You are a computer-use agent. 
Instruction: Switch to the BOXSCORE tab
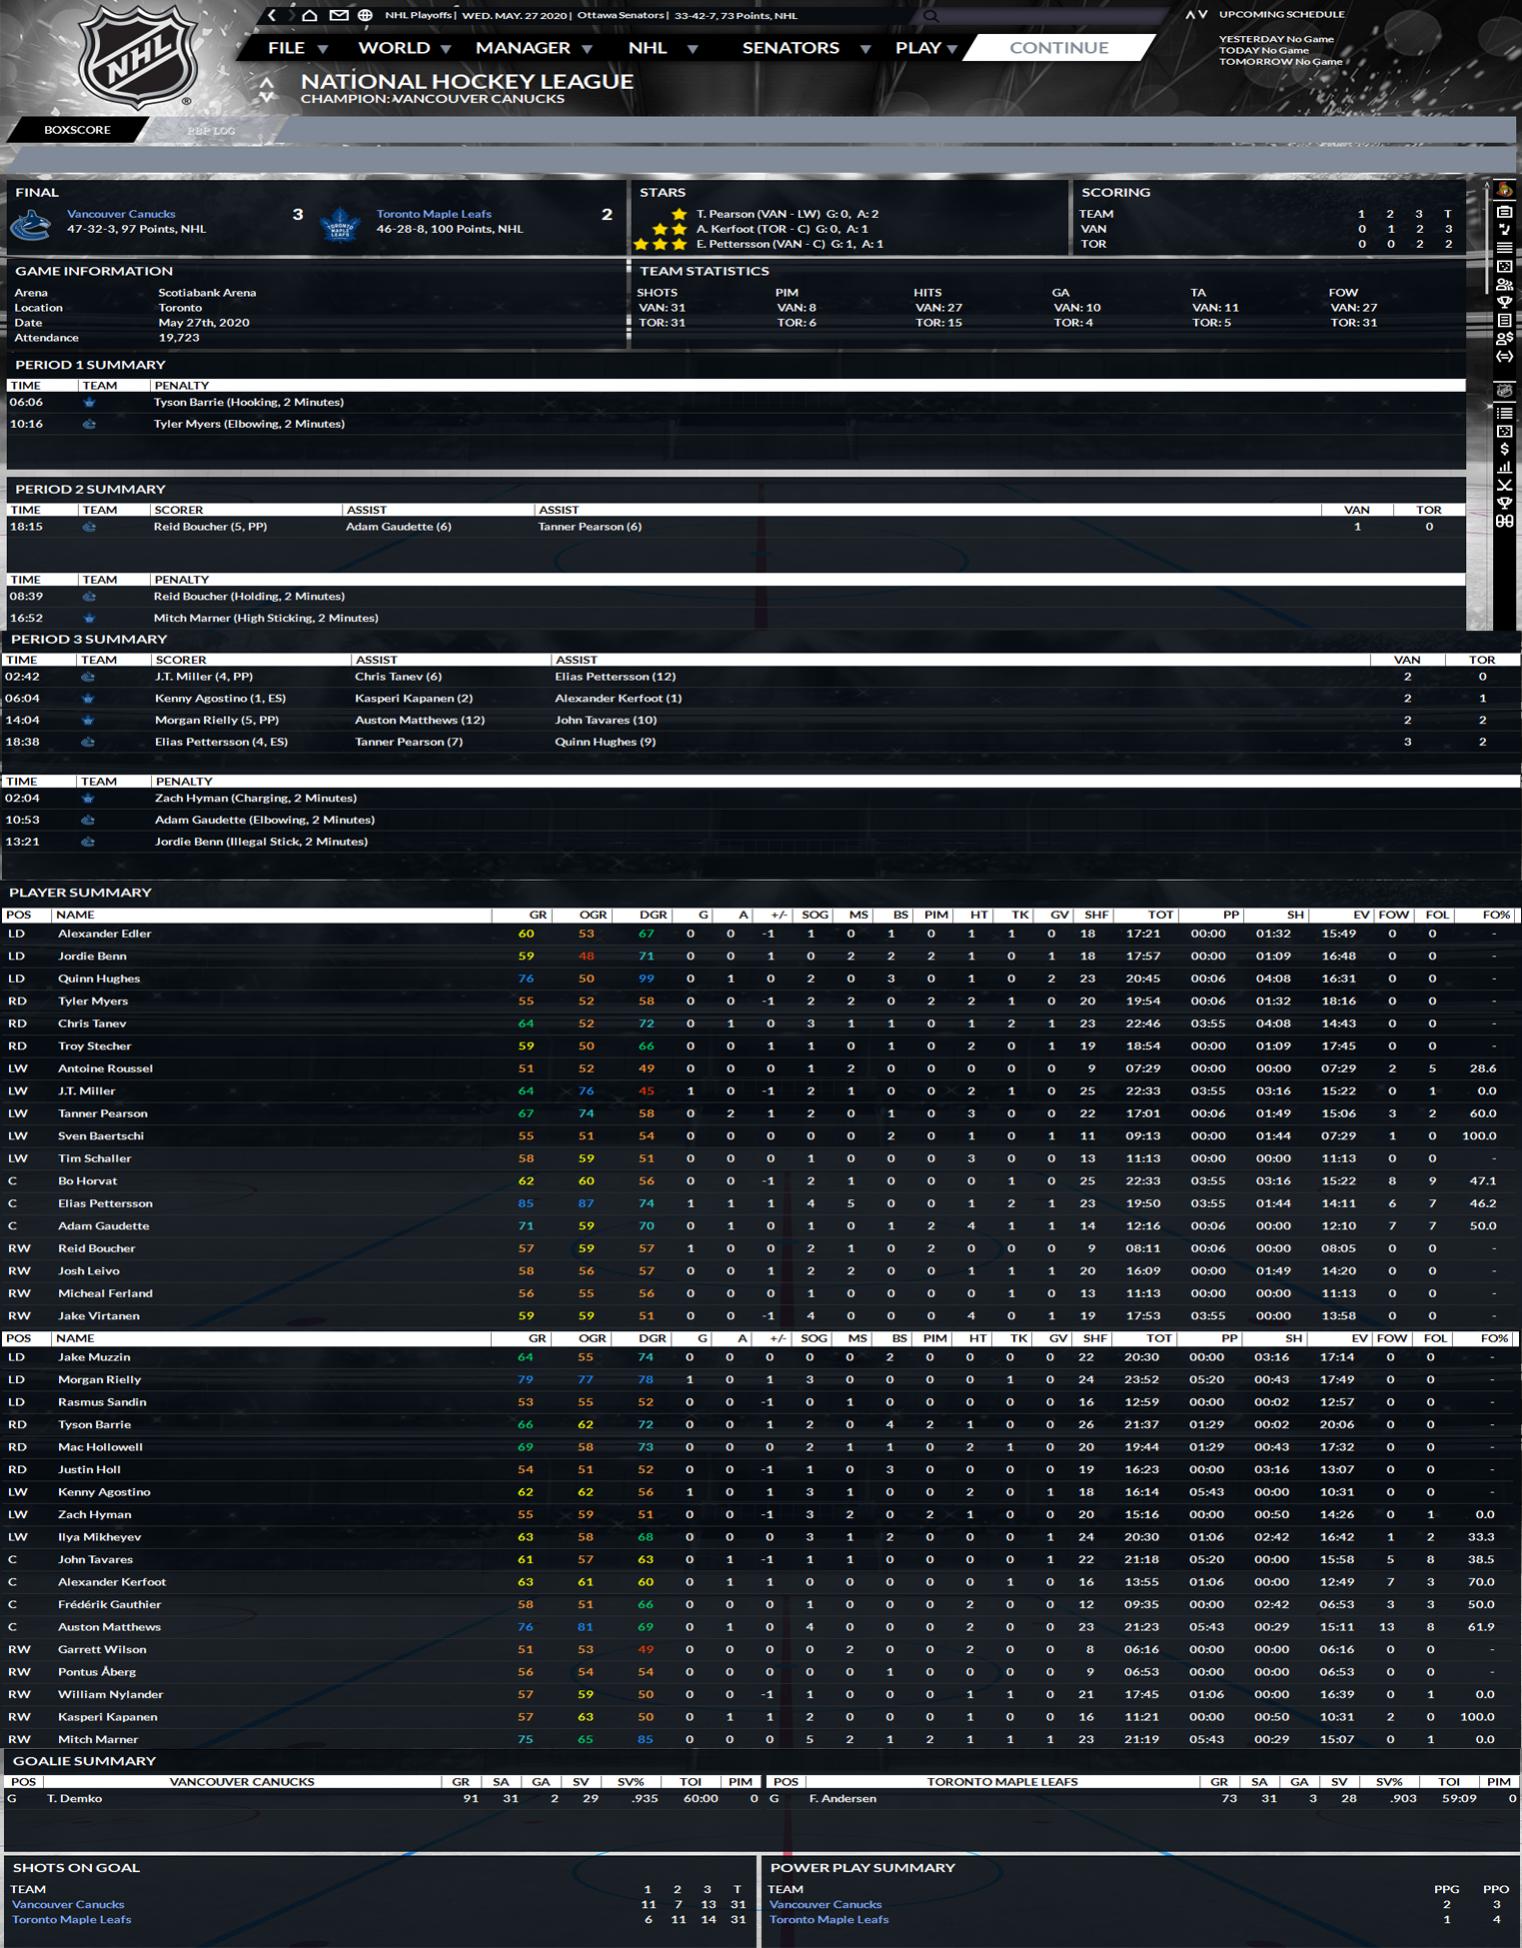[77, 130]
